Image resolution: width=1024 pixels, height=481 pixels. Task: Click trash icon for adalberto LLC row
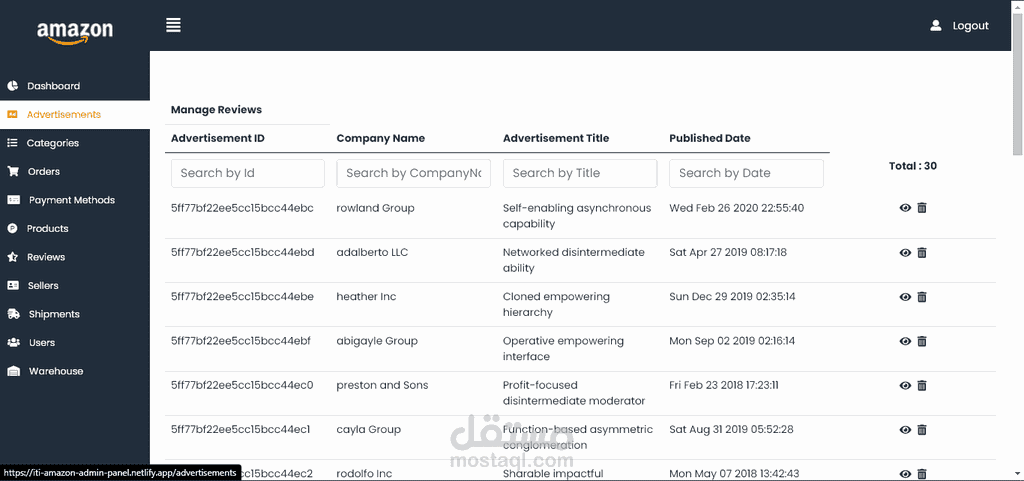[x=921, y=253]
